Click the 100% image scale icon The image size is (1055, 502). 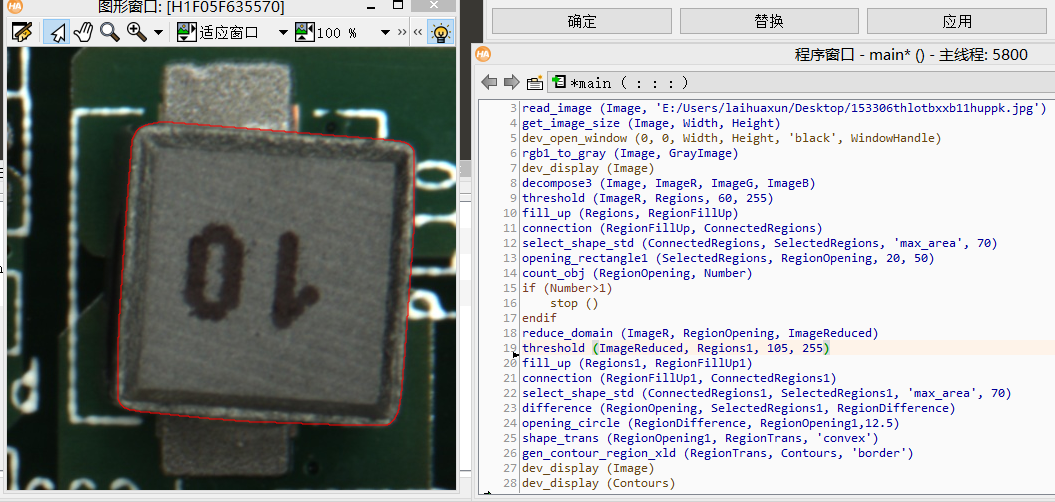[304, 32]
